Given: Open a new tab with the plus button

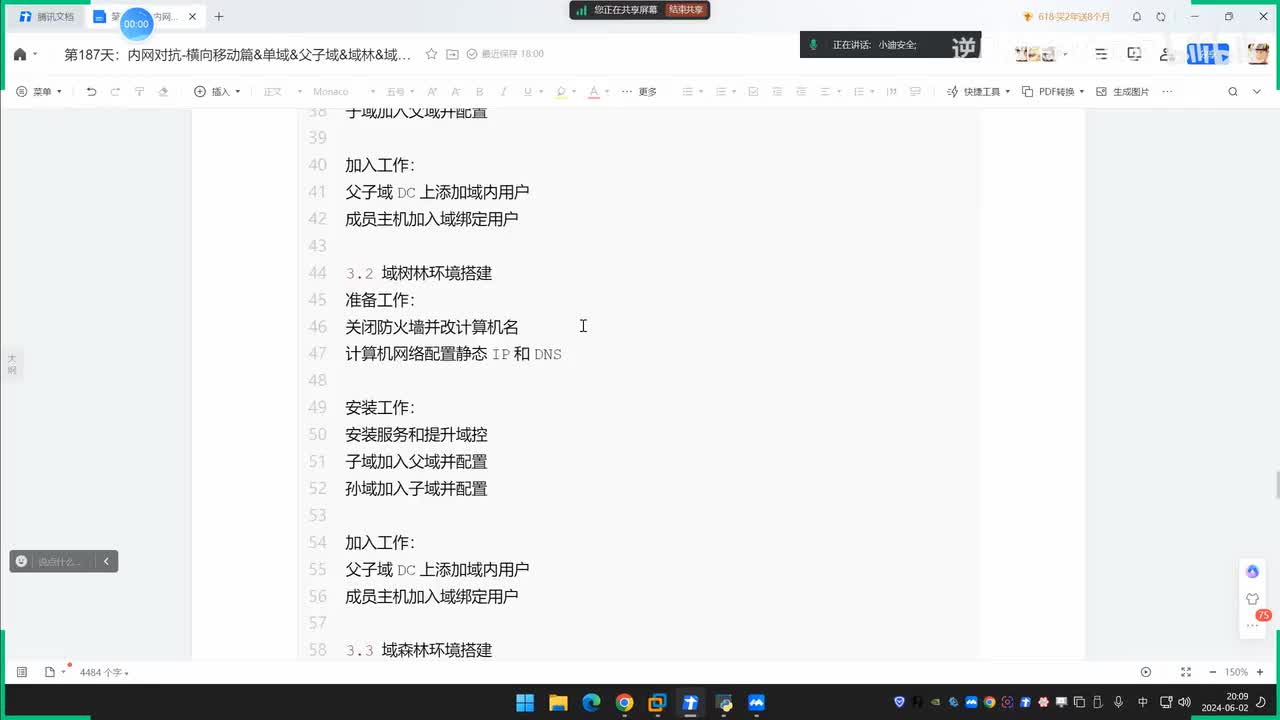Looking at the screenshot, I should click(219, 16).
